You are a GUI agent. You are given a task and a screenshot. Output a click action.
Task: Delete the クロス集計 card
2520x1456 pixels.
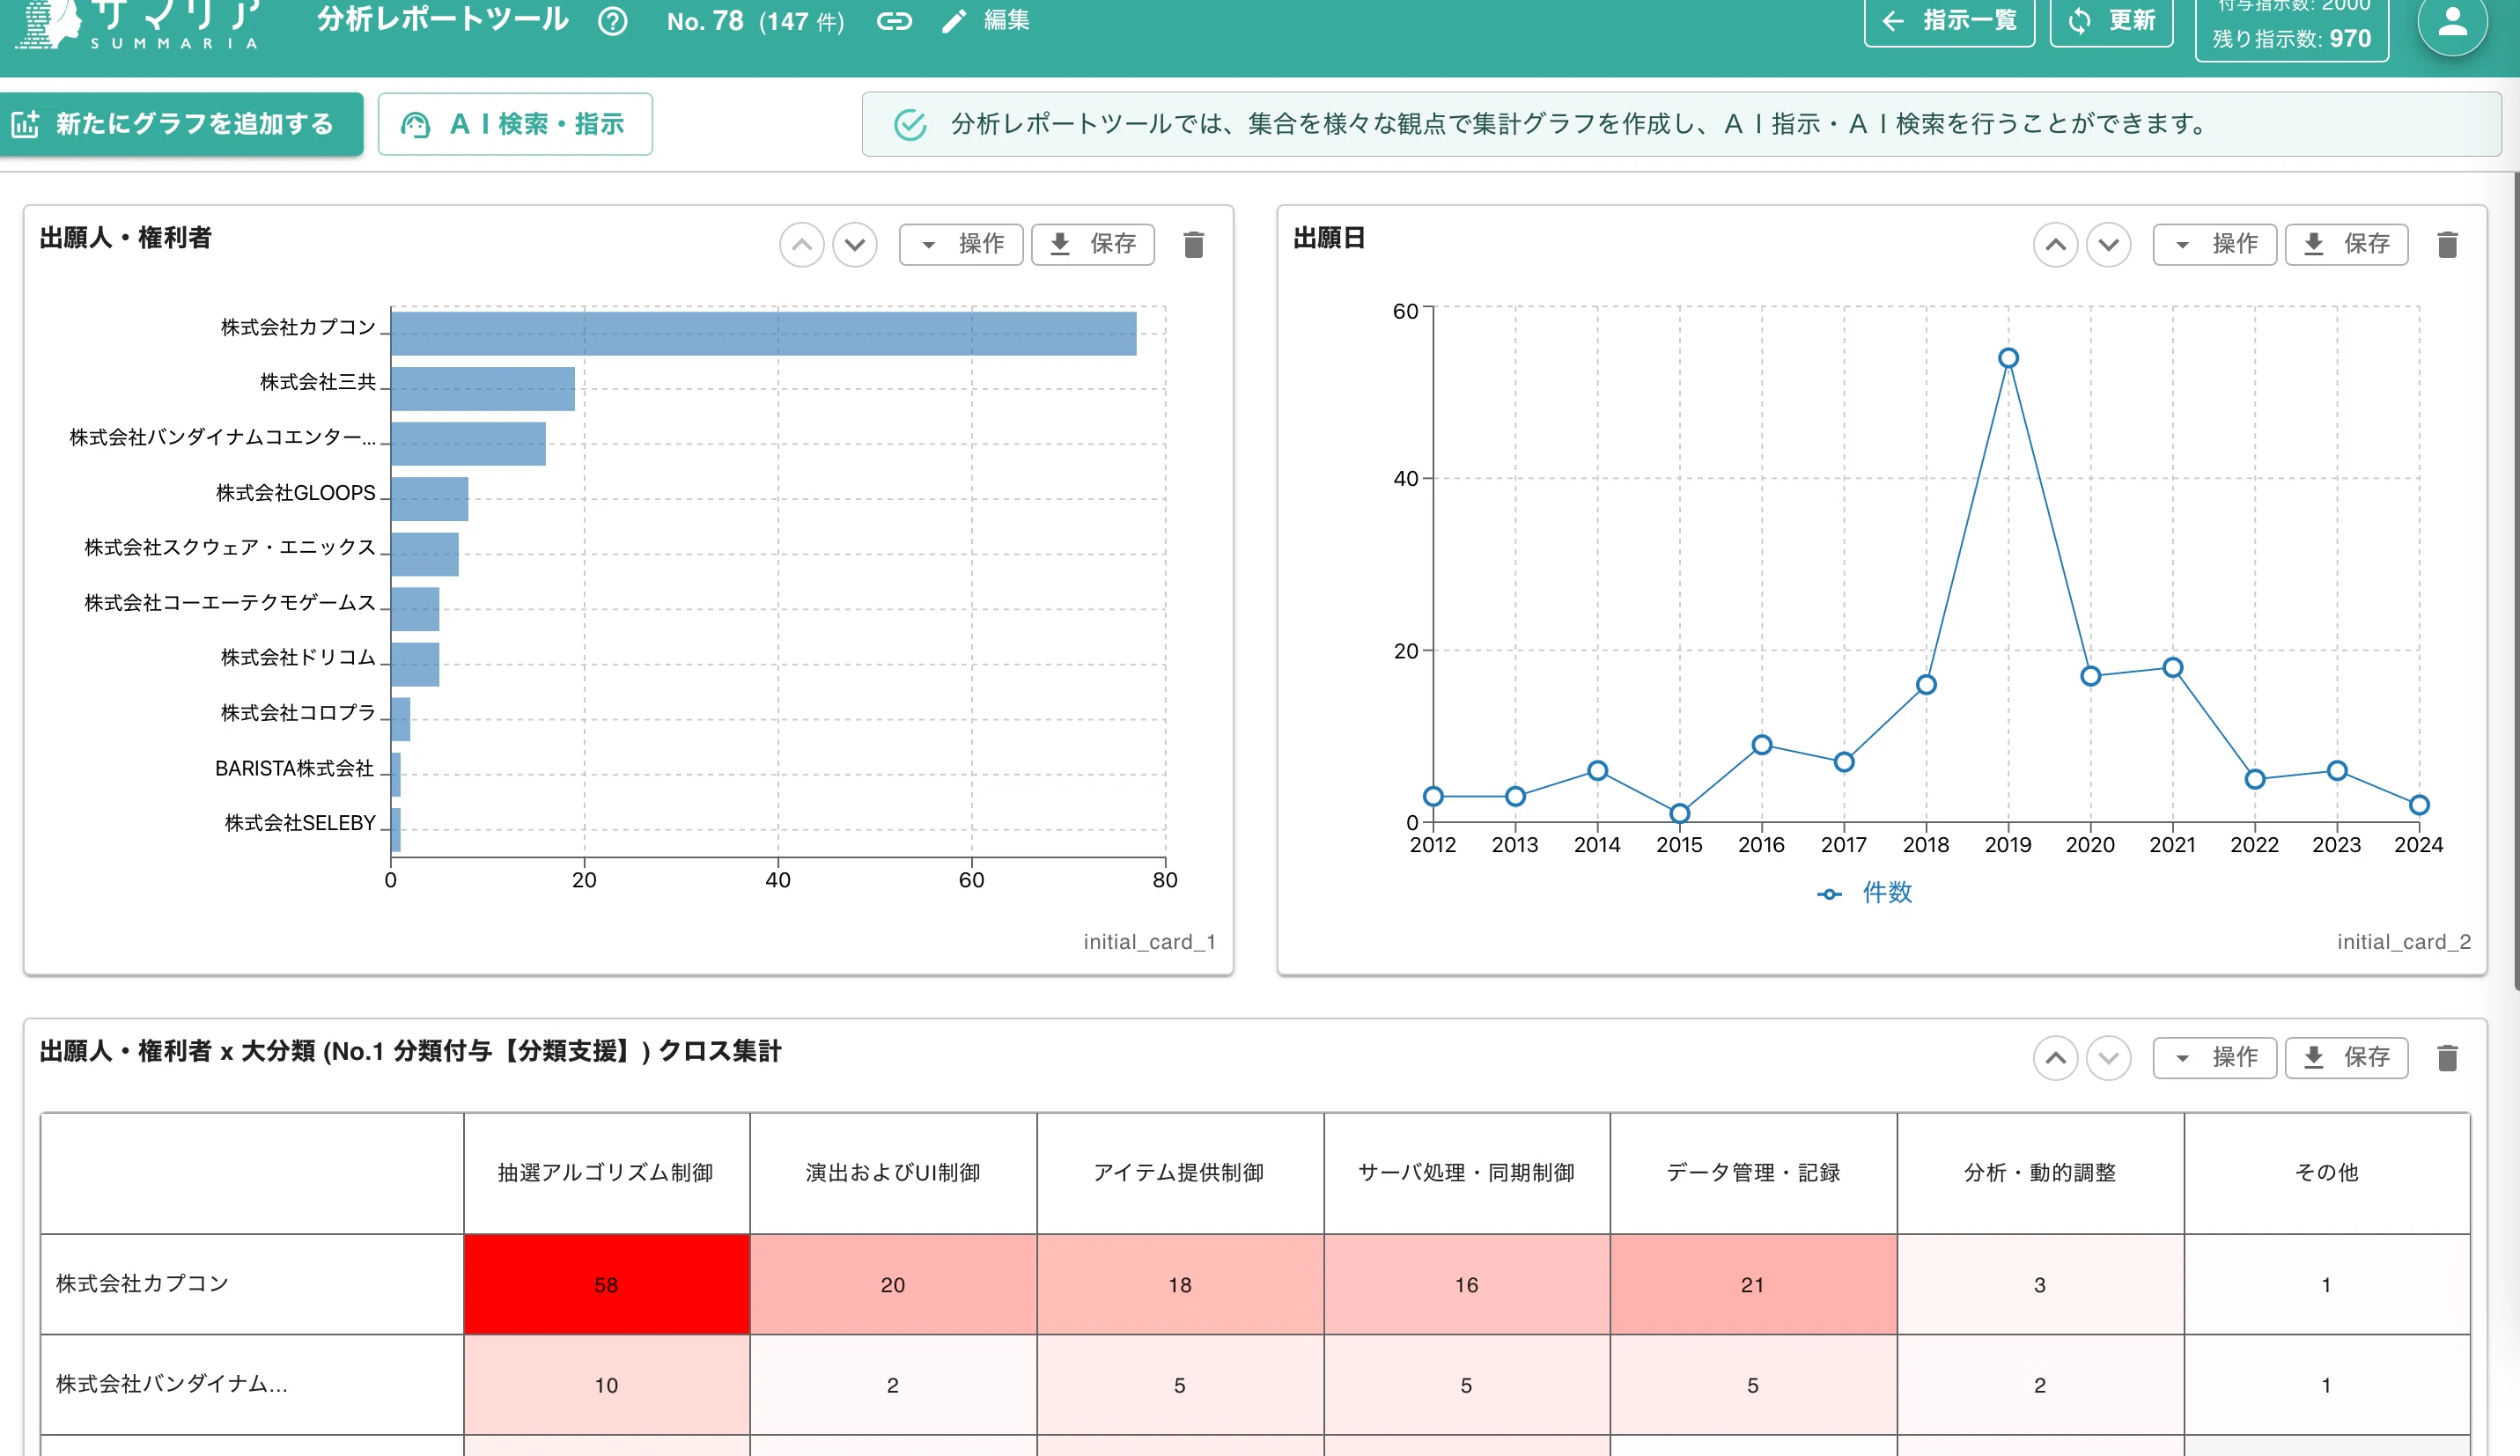2448,1058
